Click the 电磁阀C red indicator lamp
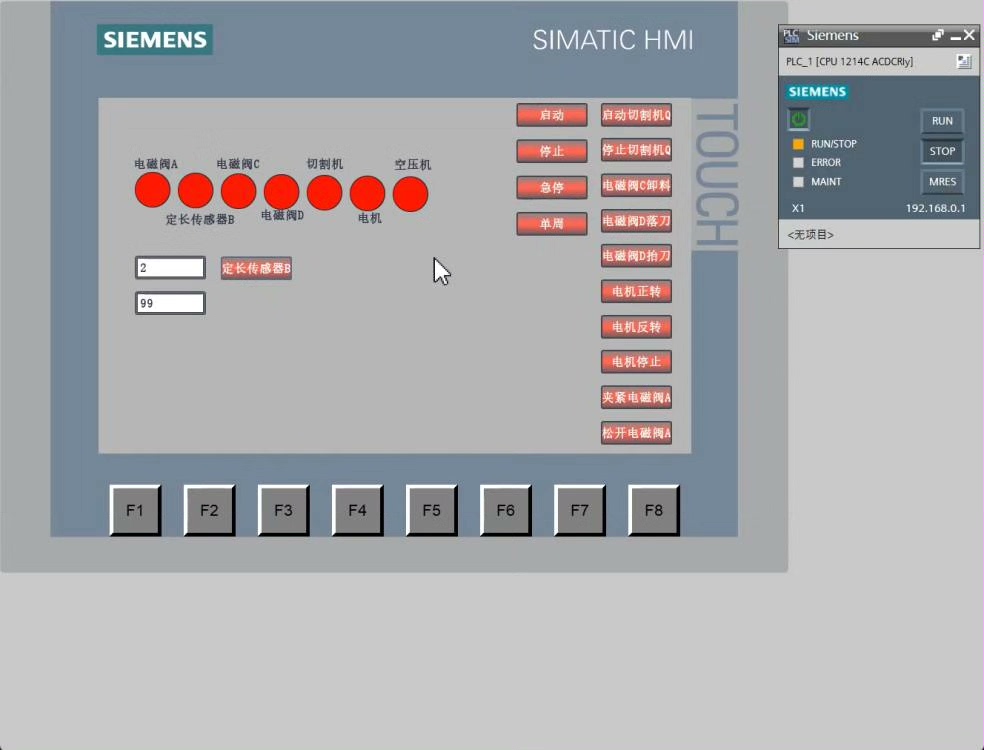This screenshot has width=984, height=750. pyautogui.click(x=238, y=191)
